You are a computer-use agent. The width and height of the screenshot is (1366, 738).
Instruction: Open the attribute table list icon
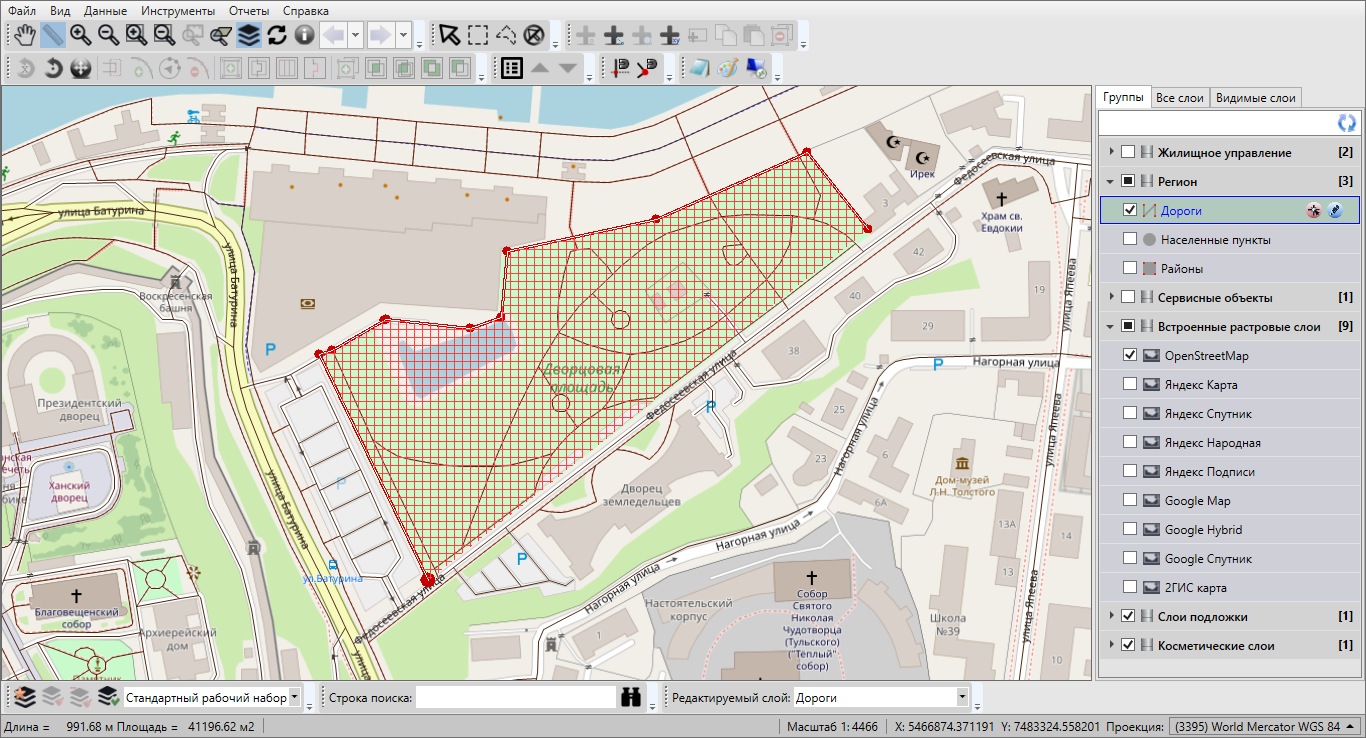click(x=512, y=68)
